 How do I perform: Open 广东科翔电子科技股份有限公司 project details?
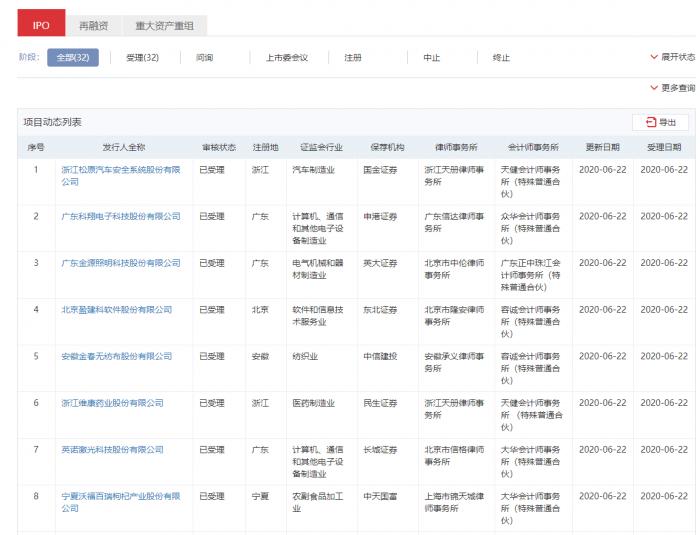(x=120, y=216)
